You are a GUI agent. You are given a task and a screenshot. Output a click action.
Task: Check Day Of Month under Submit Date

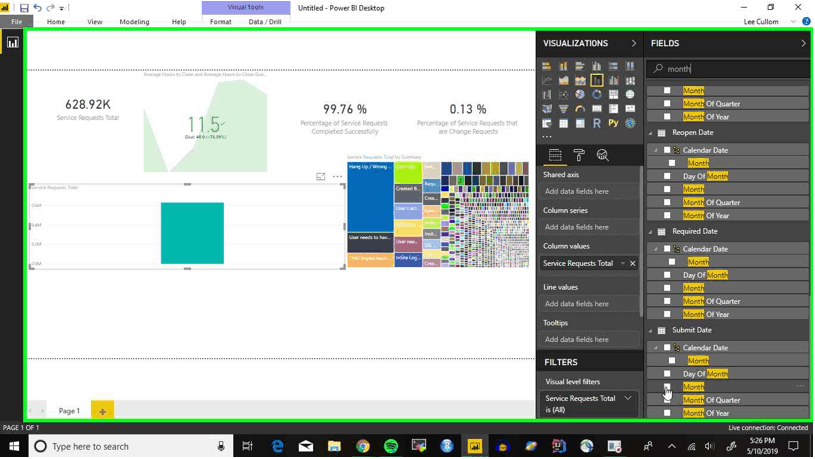pos(667,374)
